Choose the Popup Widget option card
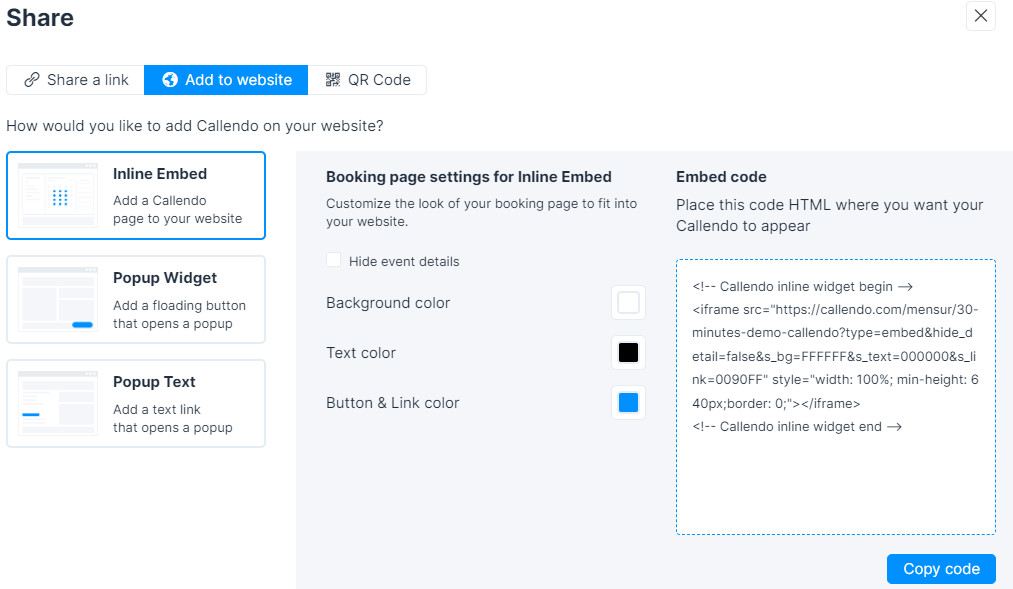 pos(136,300)
